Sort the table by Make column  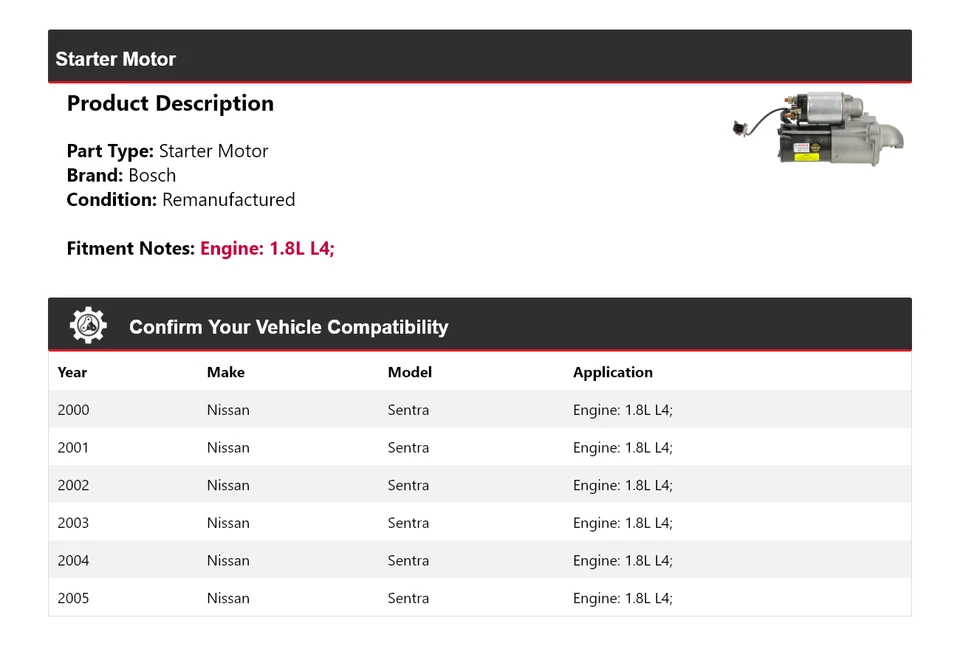coord(226,372)
